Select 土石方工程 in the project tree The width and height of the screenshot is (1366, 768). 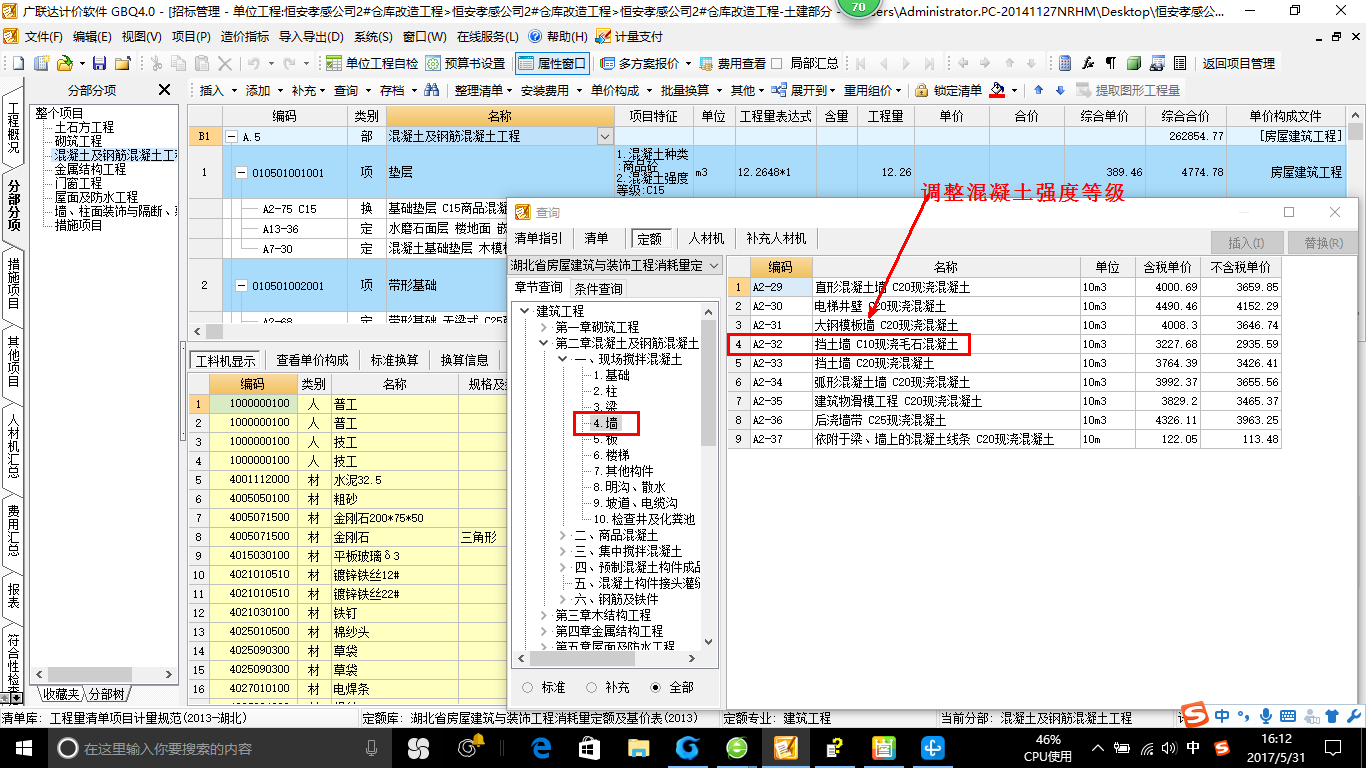click(84, 127)
